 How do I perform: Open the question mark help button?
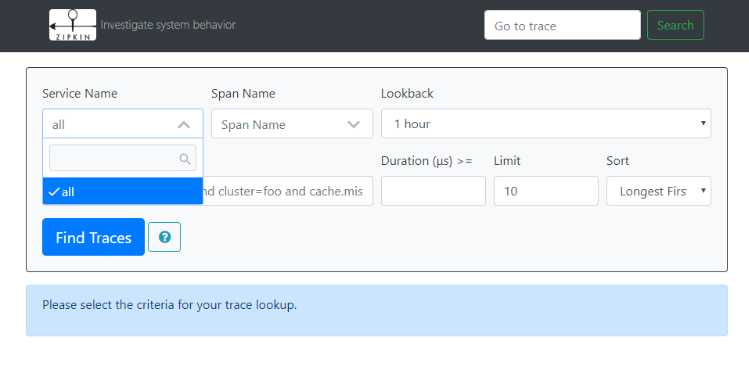[164, 237]
